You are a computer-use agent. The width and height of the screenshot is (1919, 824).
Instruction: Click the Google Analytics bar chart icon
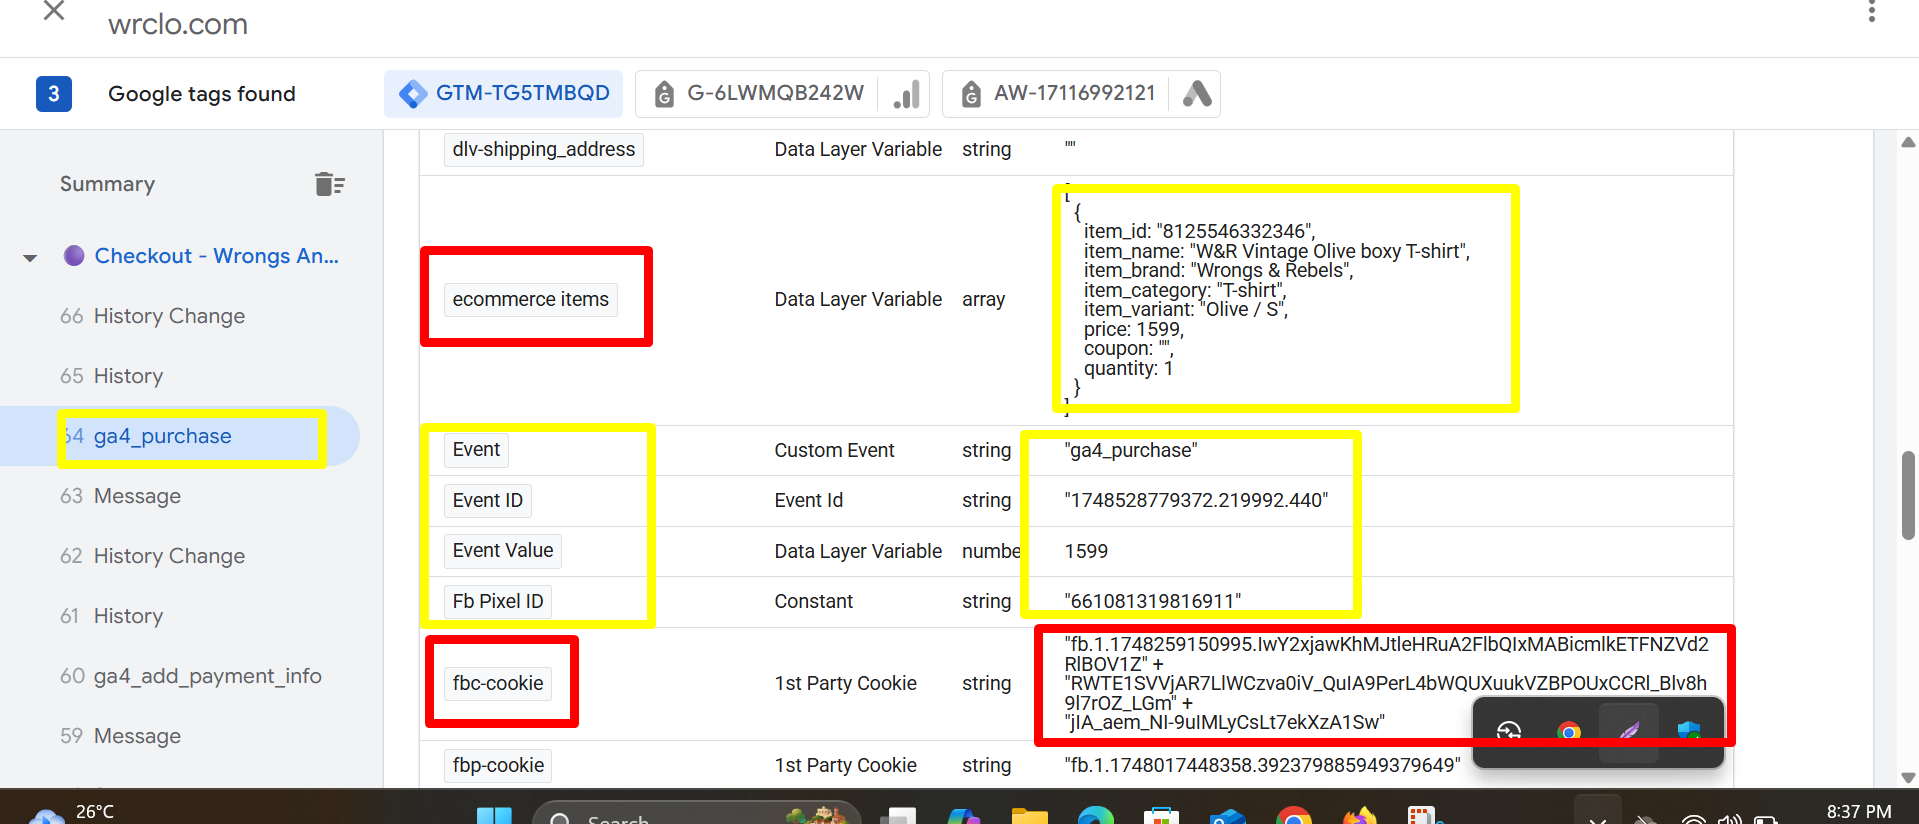coord(906,94)
